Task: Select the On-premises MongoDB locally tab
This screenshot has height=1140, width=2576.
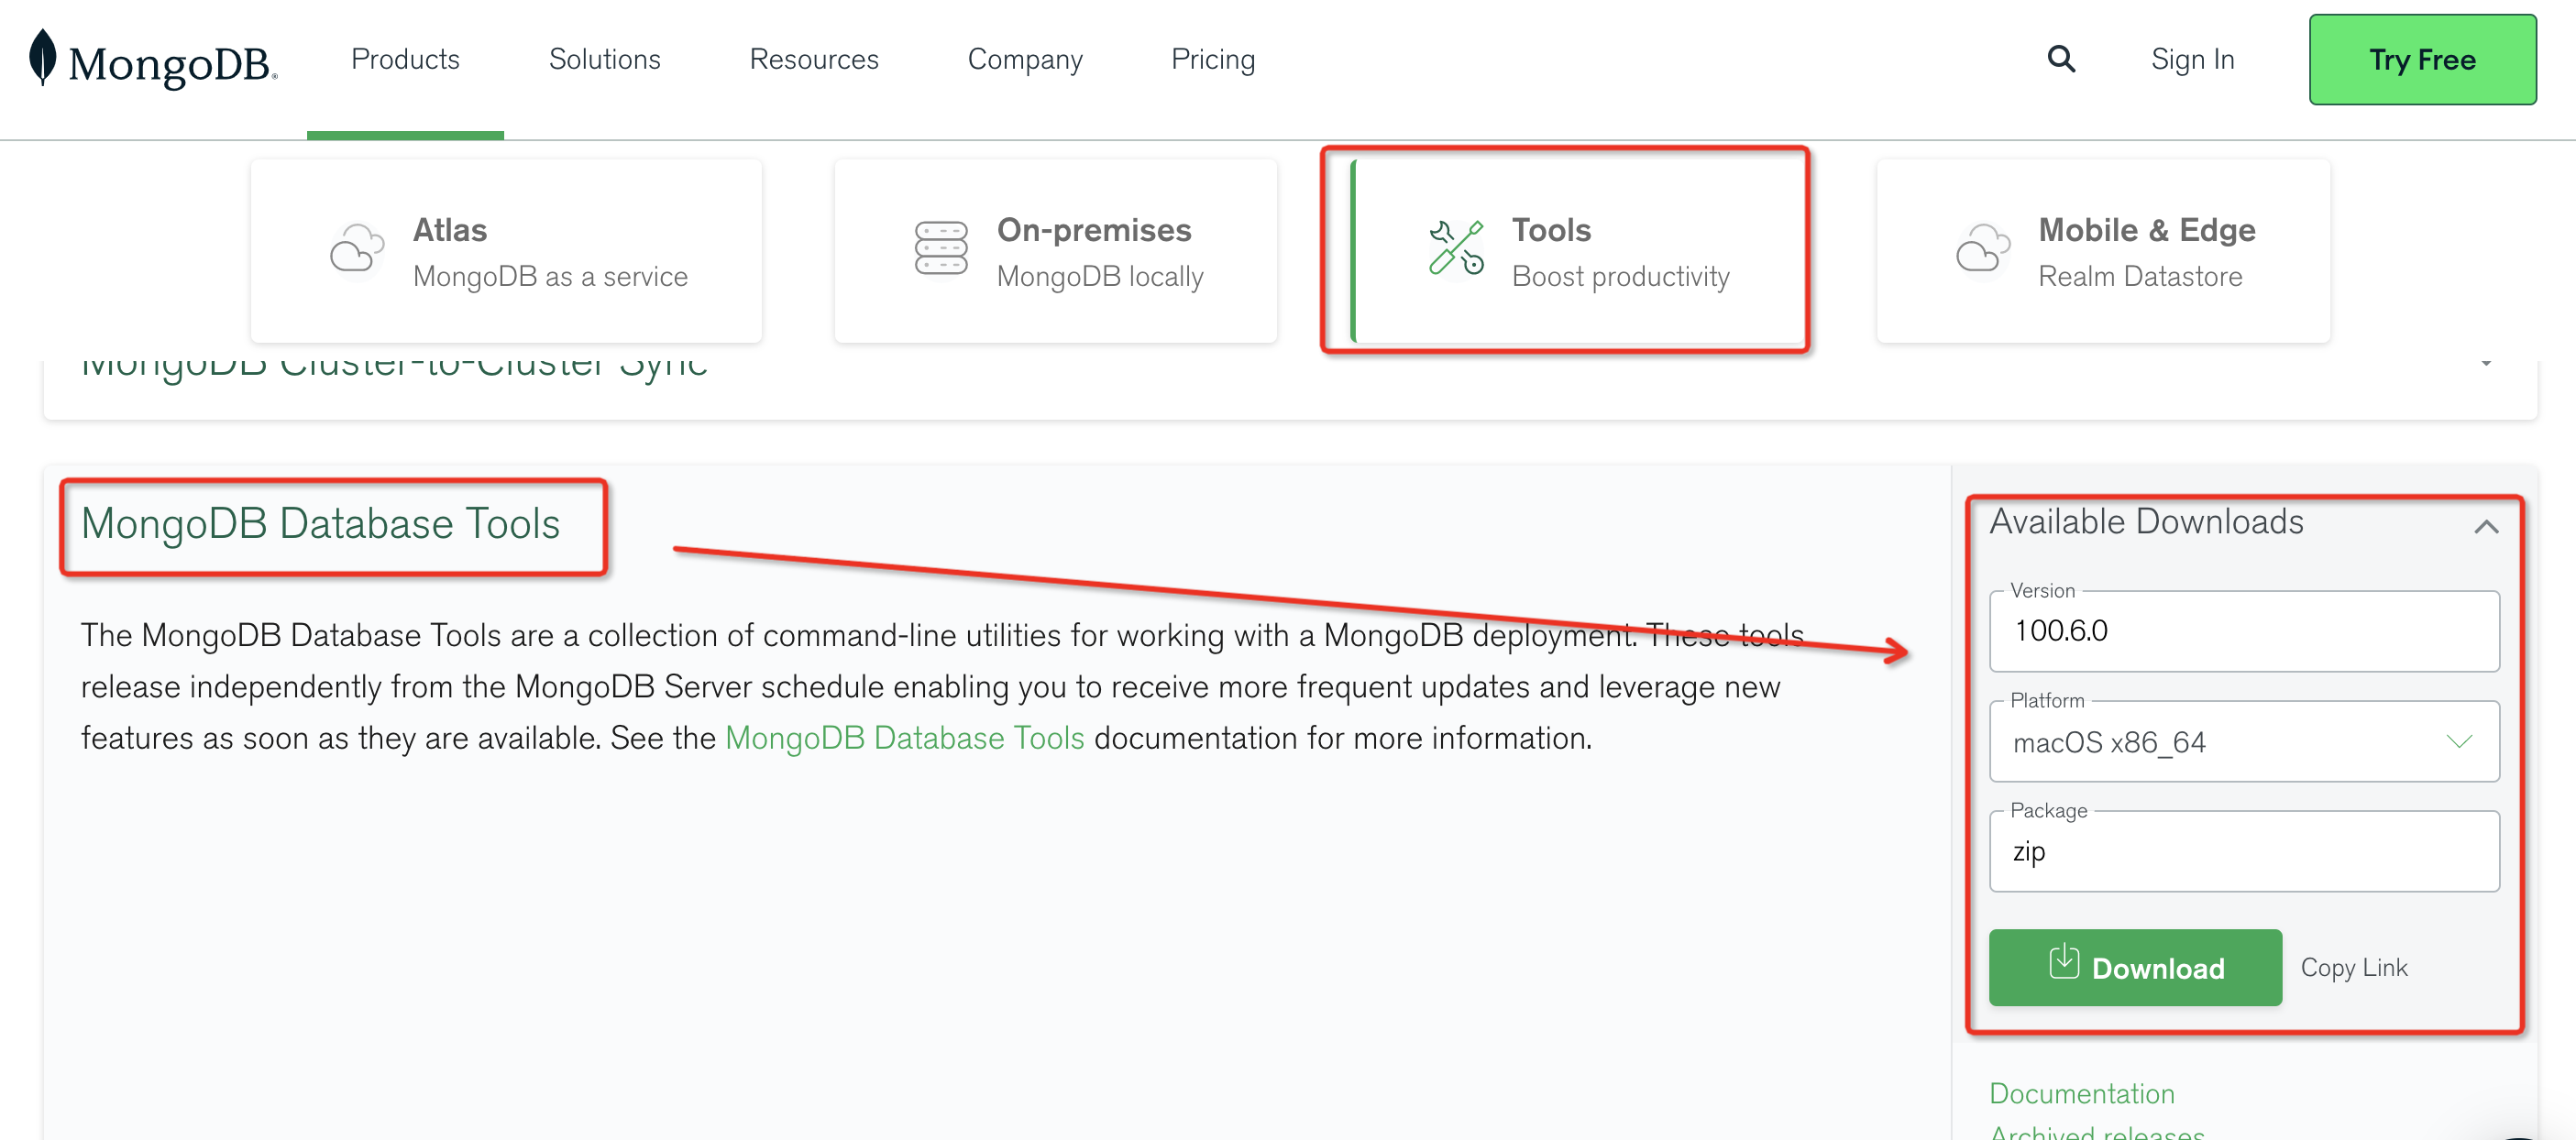Action: pos(1055,250)
